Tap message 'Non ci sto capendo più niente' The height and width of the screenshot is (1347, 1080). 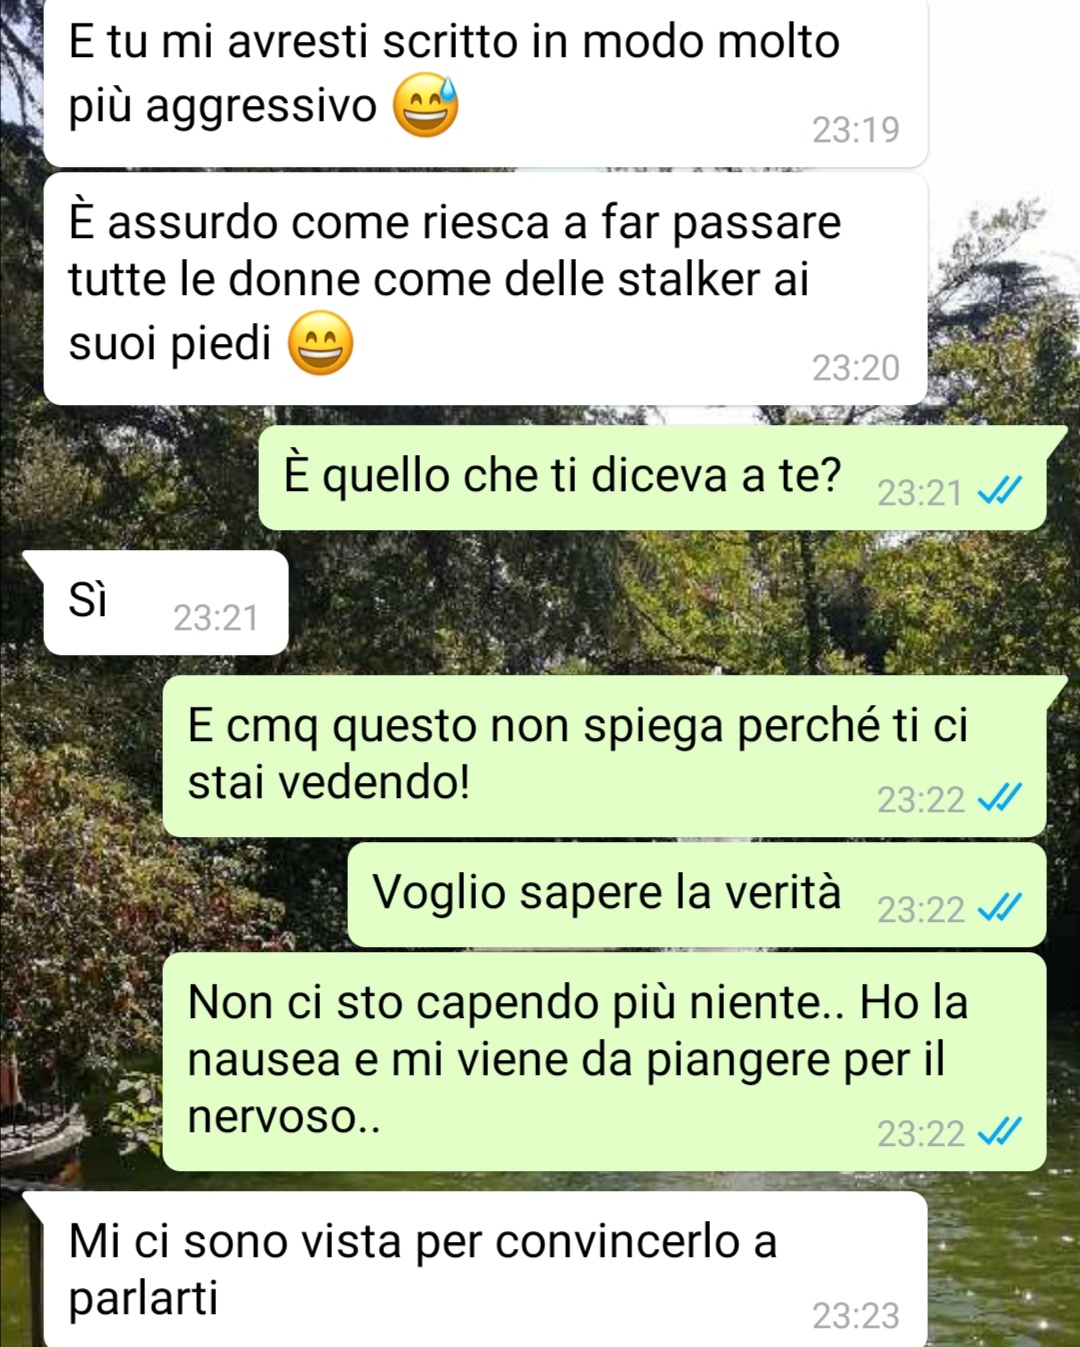coord(604,1062)
